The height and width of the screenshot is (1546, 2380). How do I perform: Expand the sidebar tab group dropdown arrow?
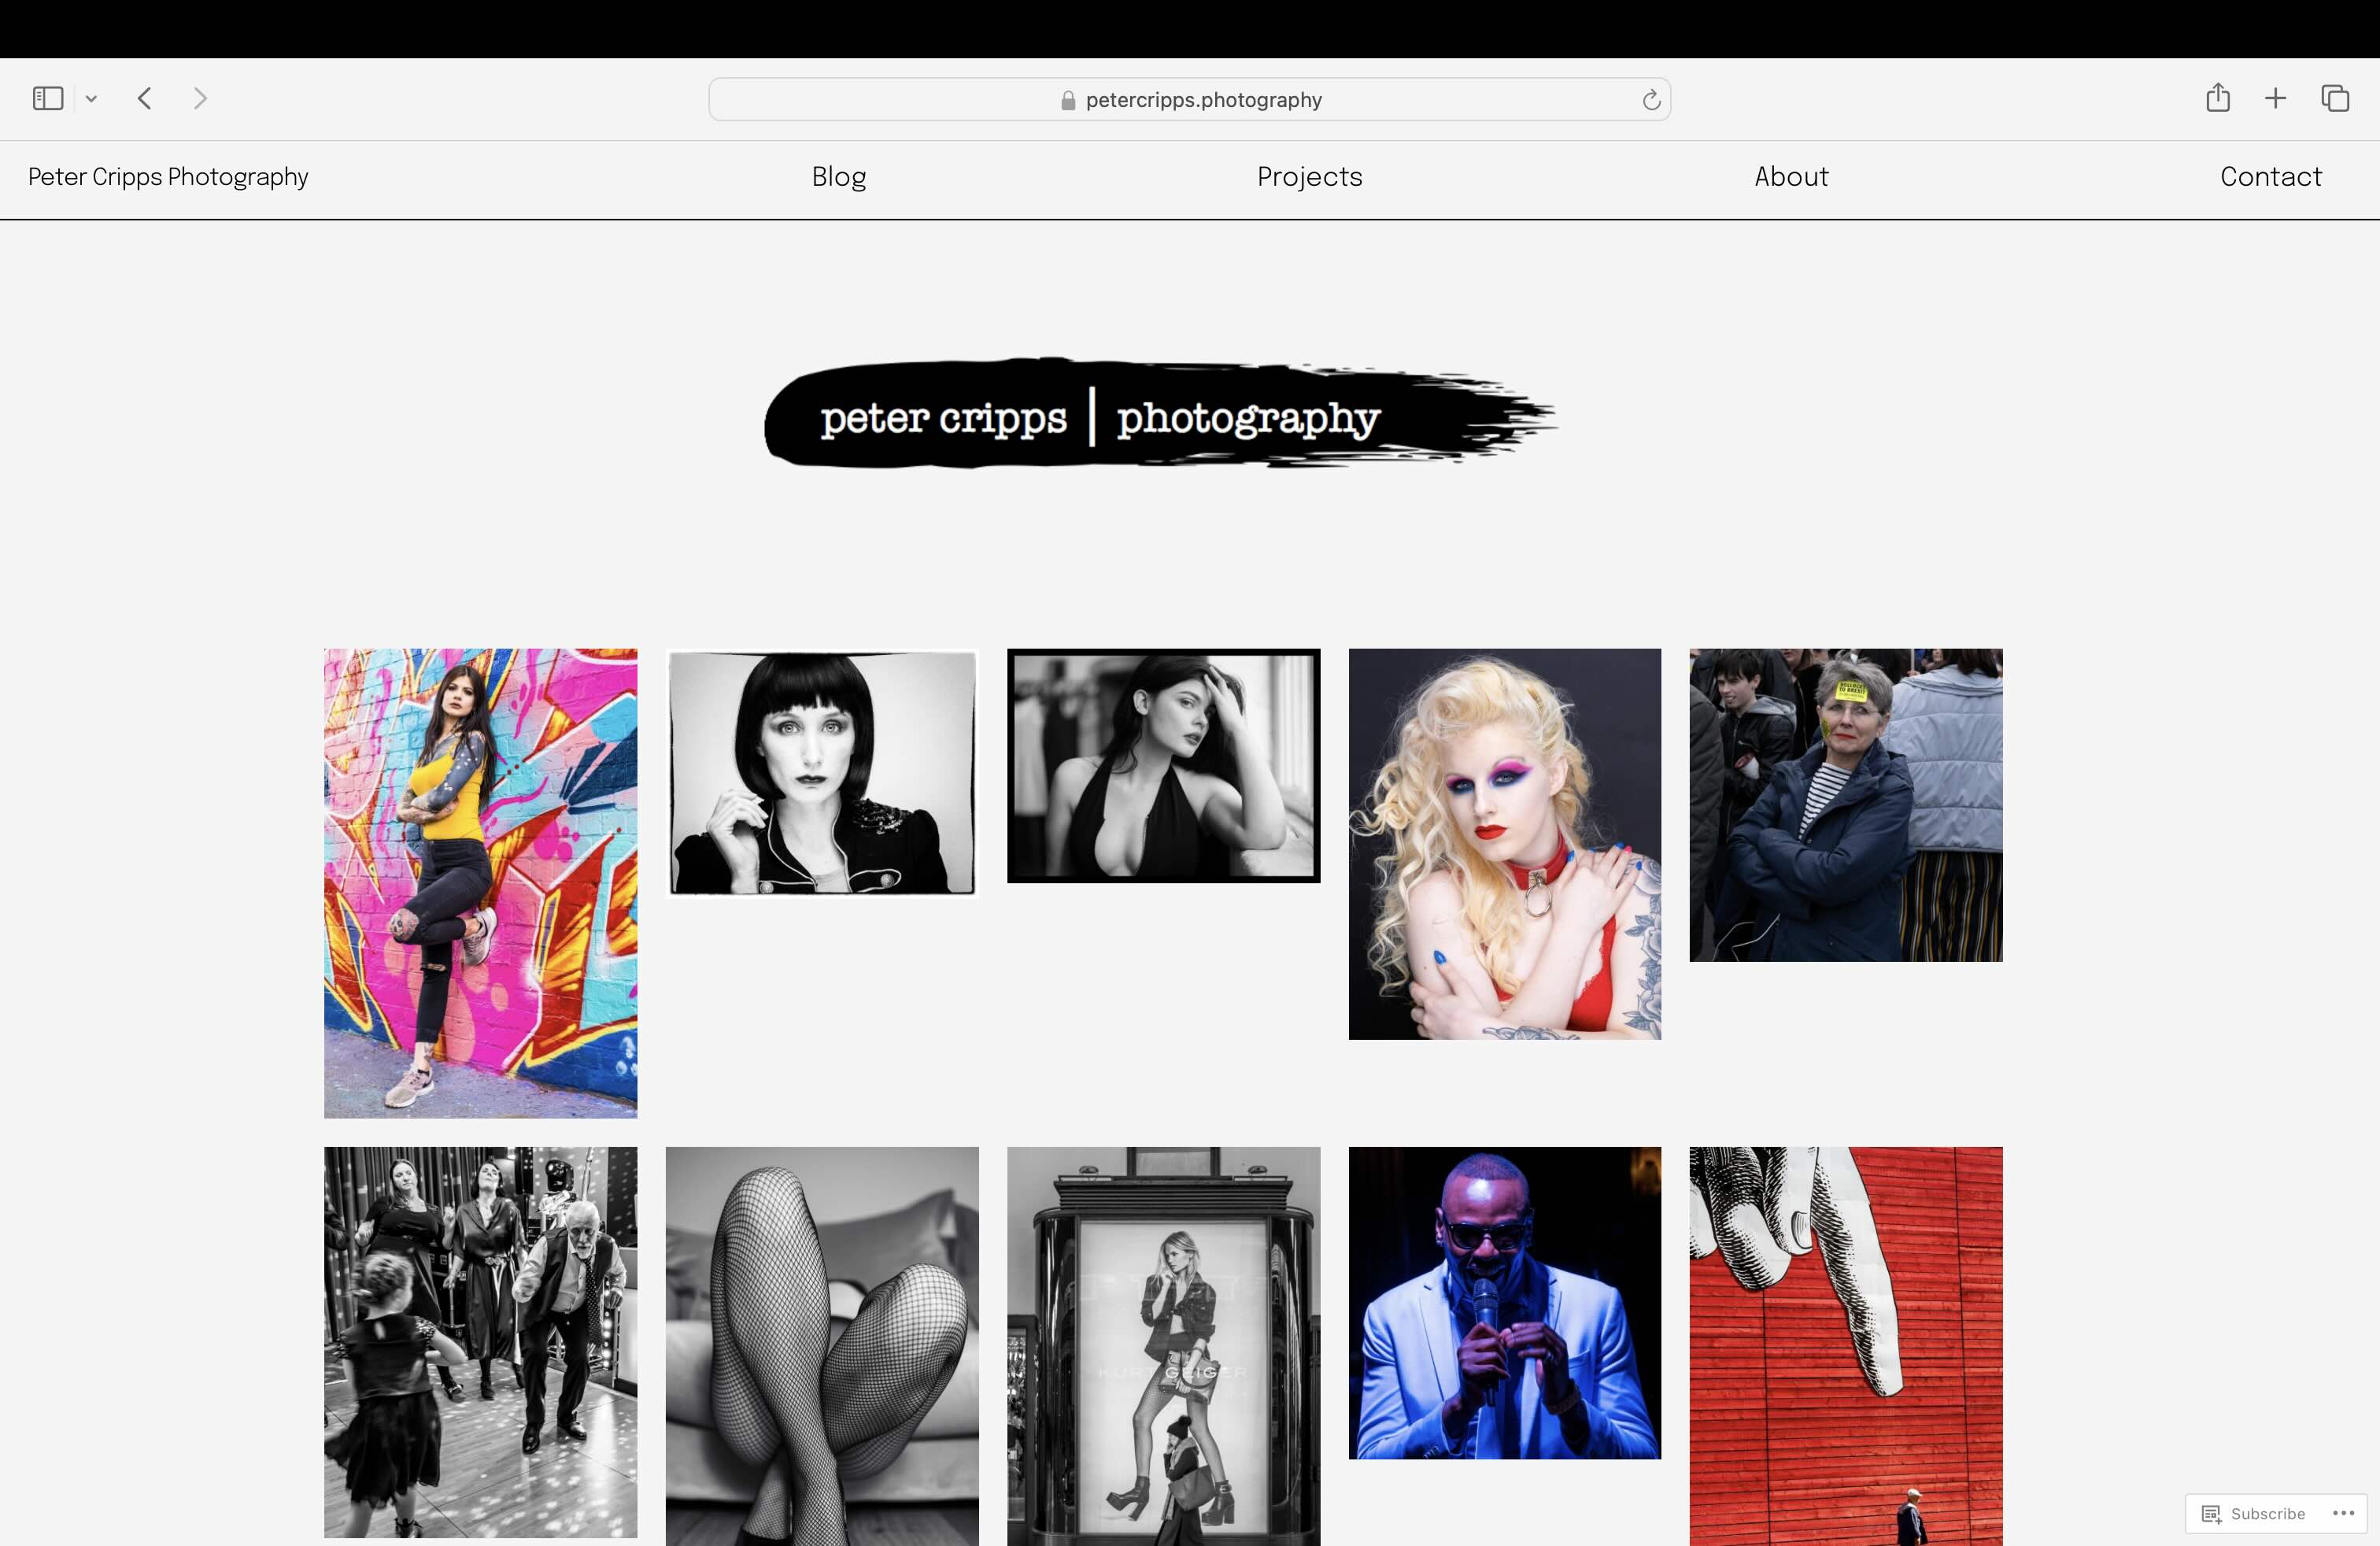coord(91,99)
